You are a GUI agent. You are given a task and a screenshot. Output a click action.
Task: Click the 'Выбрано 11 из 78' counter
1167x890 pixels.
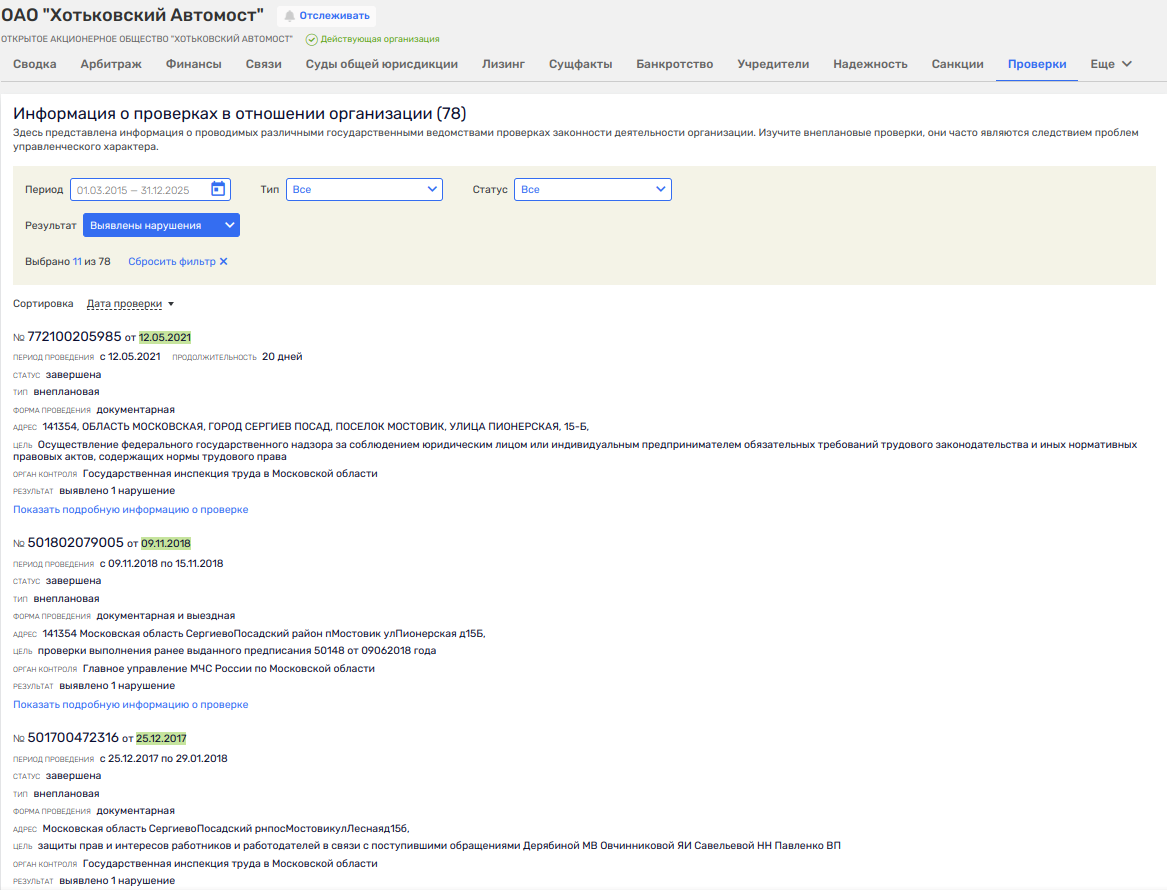point(68,261)
